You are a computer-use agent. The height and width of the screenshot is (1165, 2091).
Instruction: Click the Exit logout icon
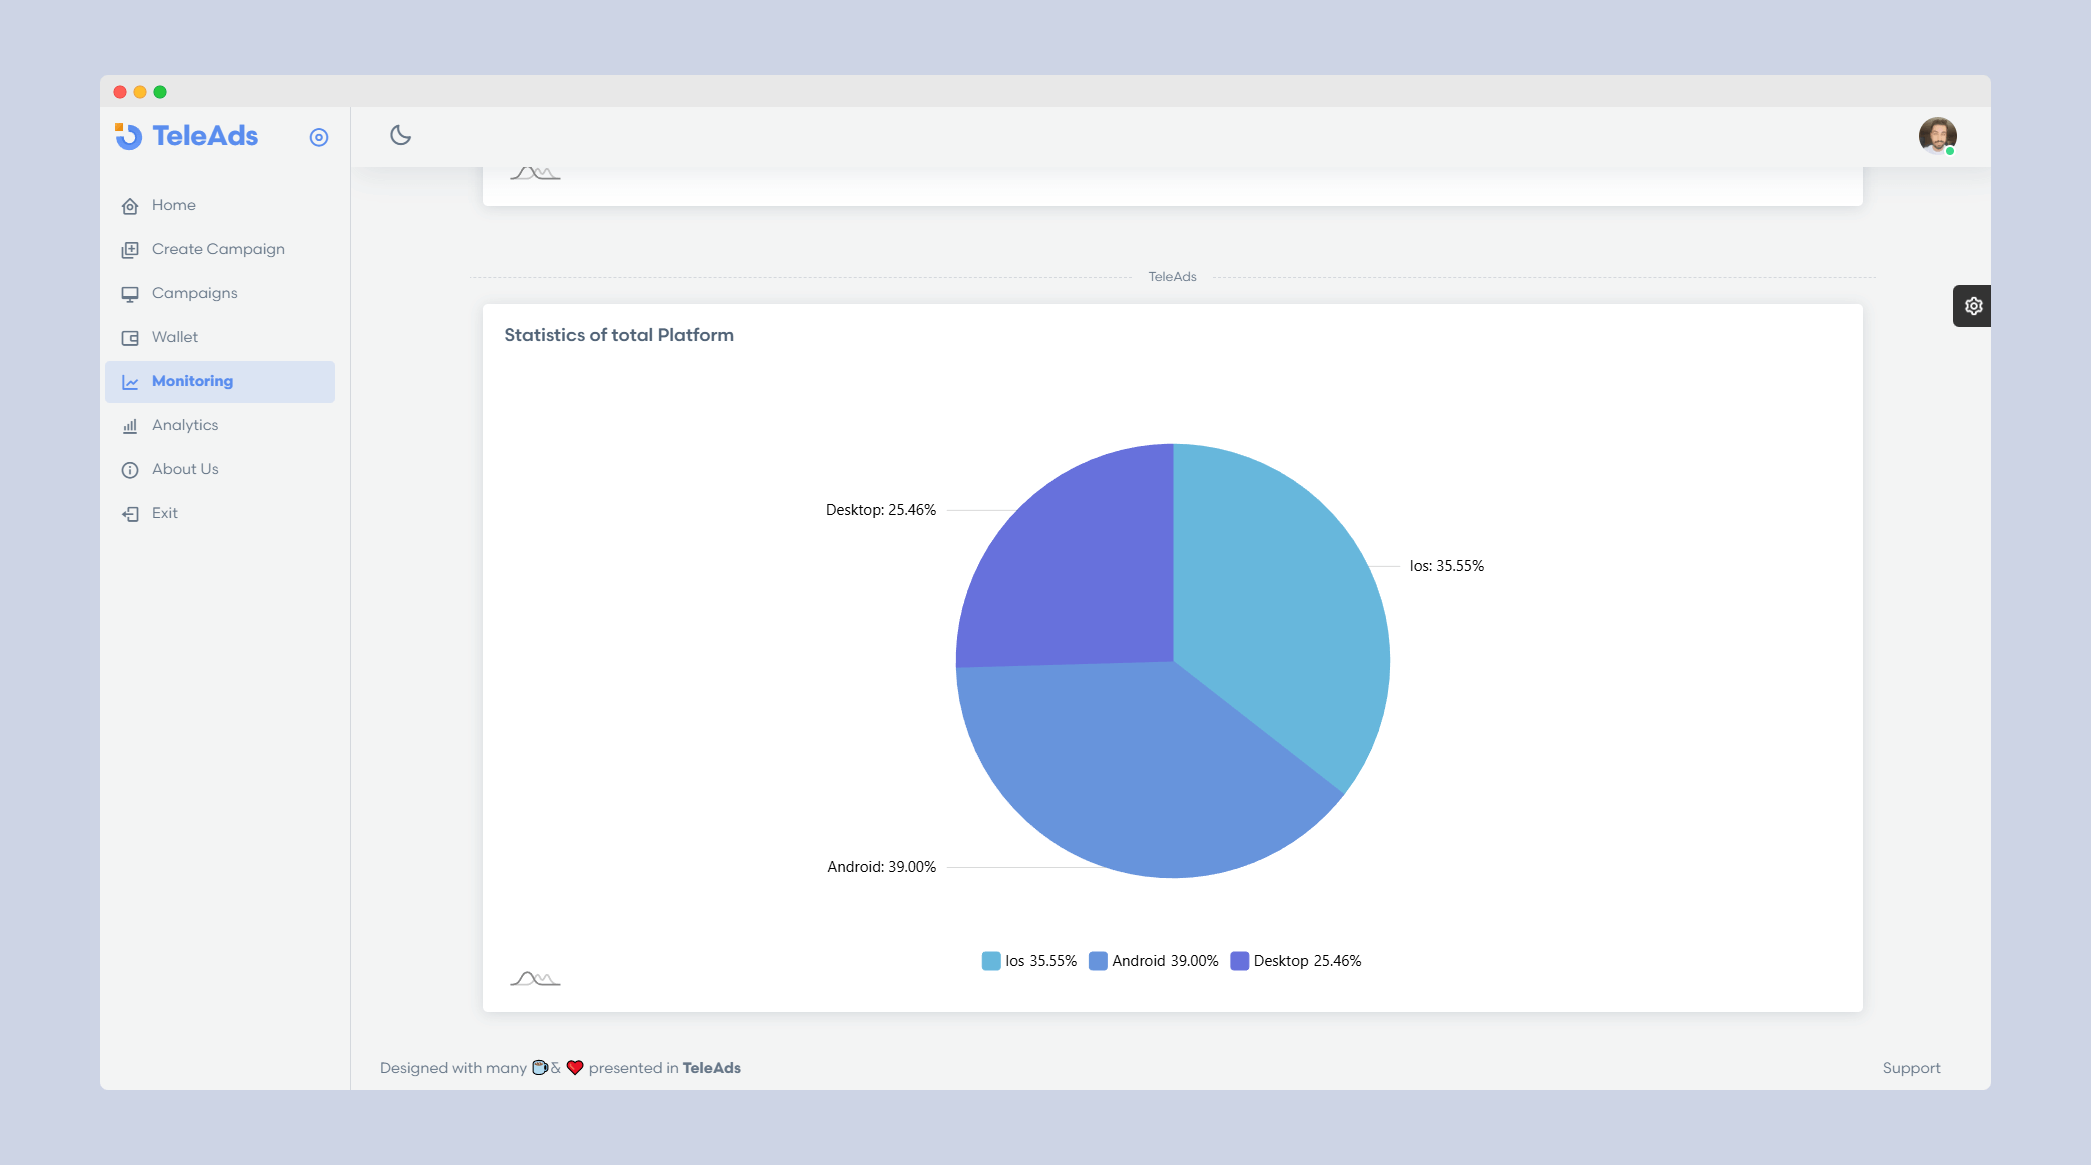pyautogui.click(x=130, y=514)
